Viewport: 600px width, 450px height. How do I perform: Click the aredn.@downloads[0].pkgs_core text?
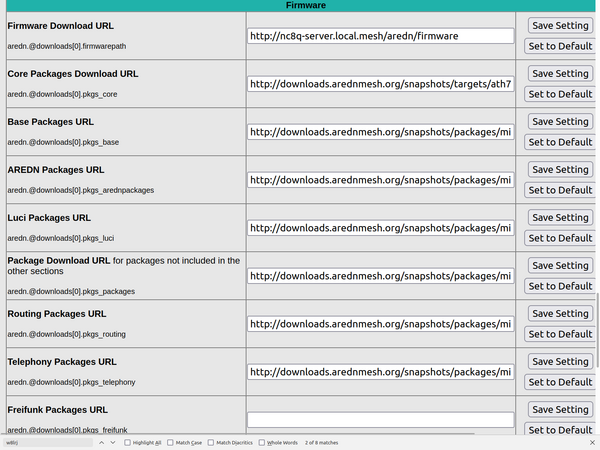62,94
